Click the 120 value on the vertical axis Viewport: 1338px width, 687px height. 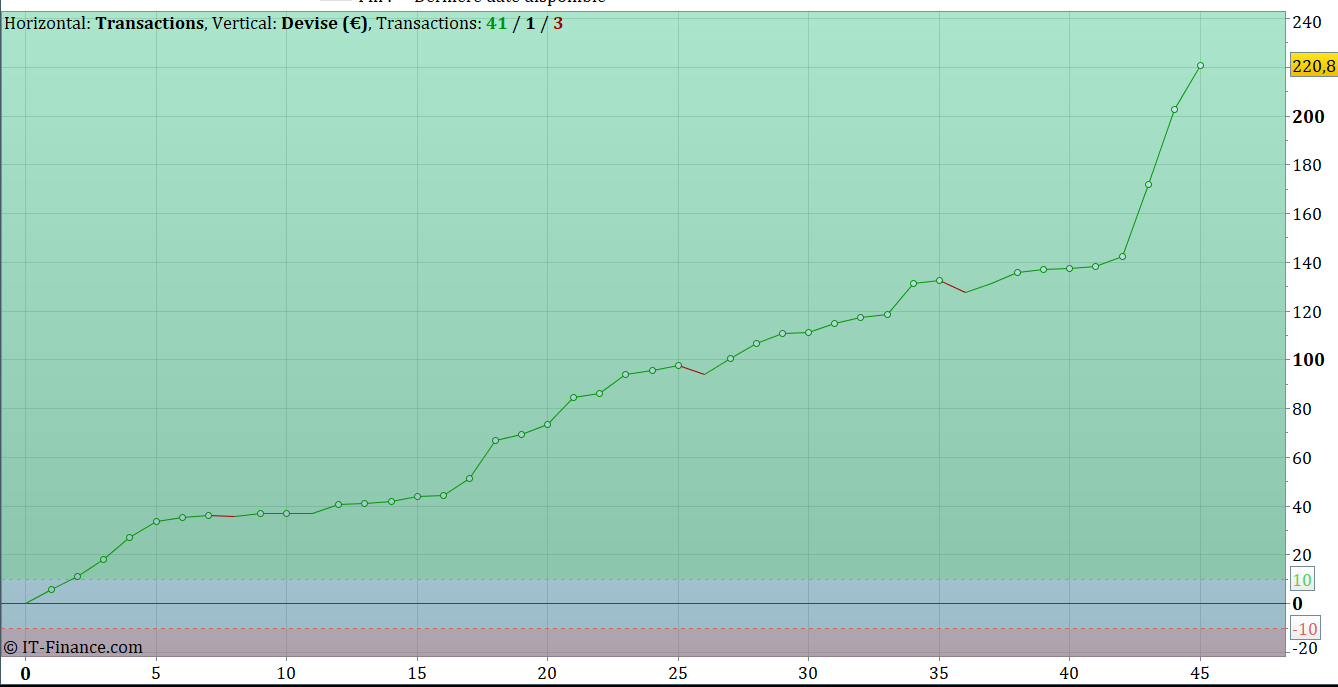(x=1306, y=312)
